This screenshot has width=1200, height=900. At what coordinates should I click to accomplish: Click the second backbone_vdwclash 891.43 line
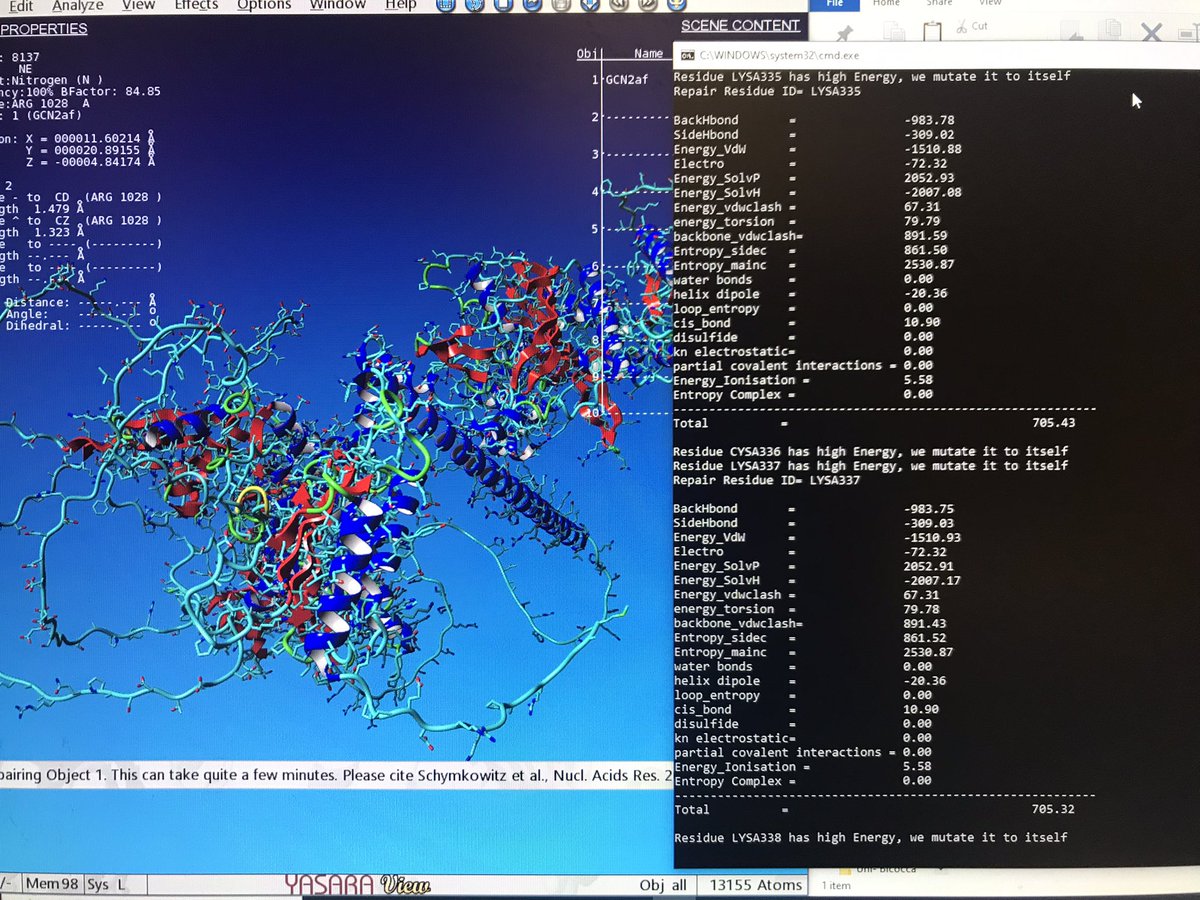tap(809, 623)
